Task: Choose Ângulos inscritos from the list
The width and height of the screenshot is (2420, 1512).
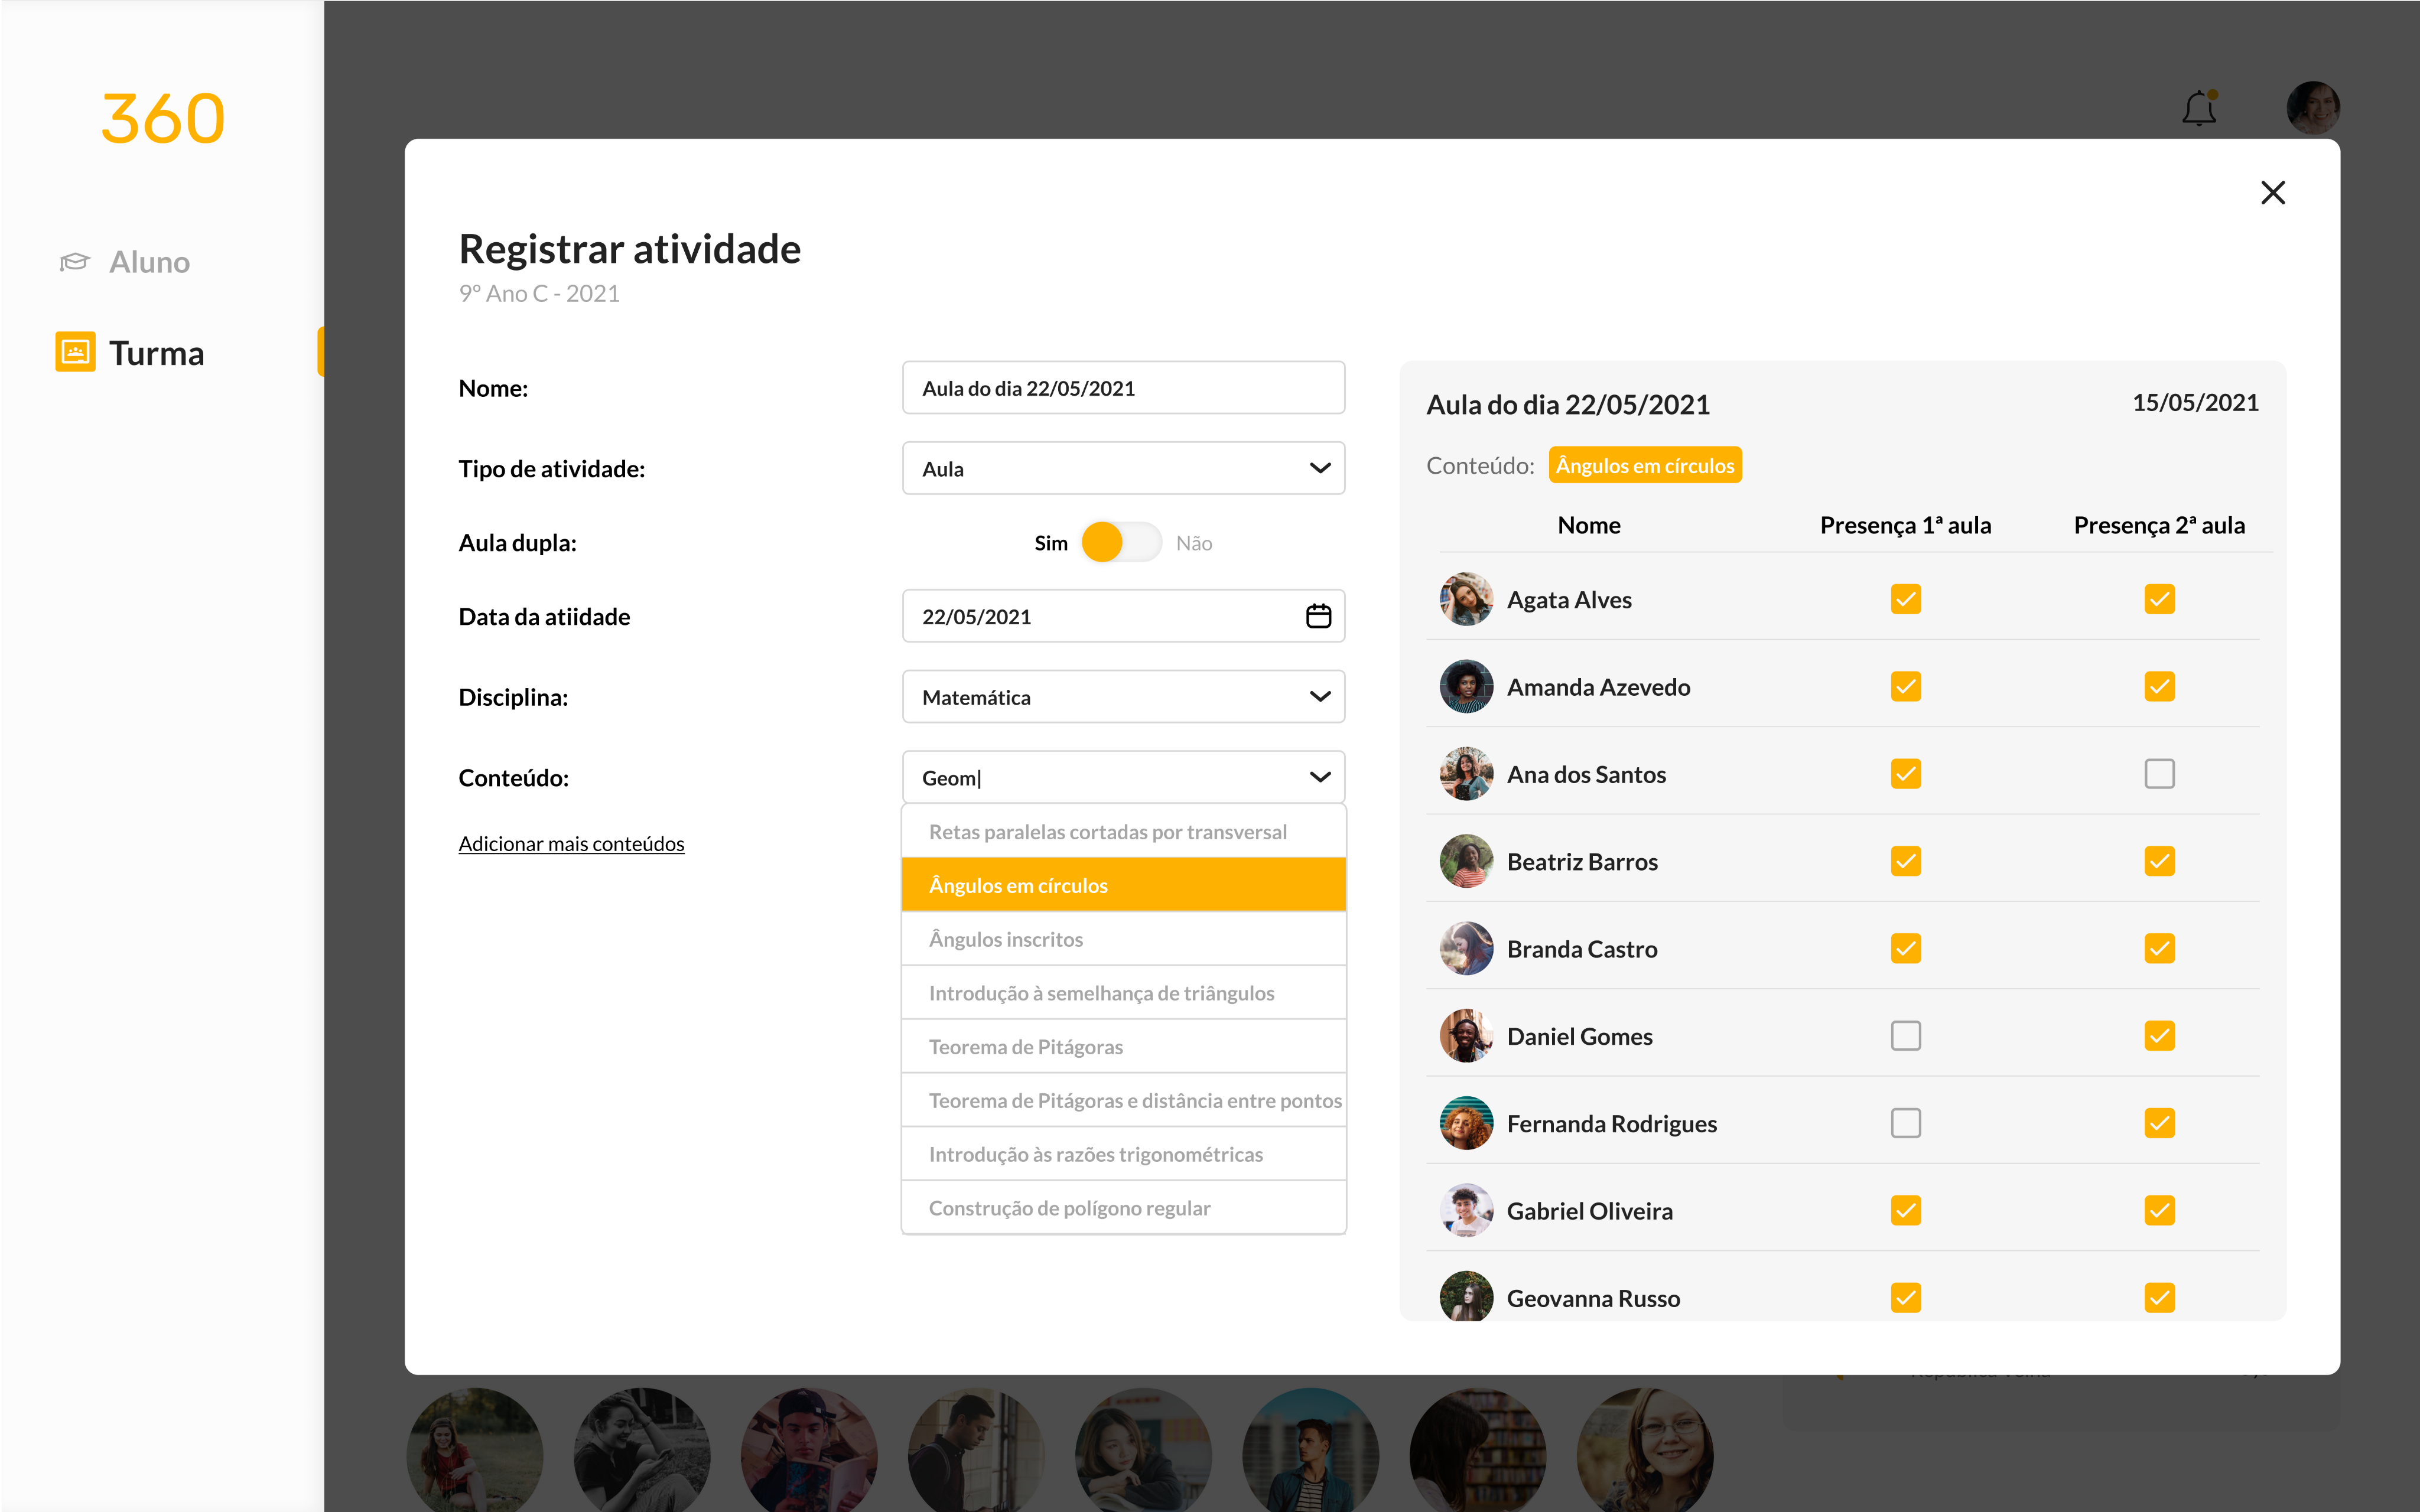Action: 1005,939
